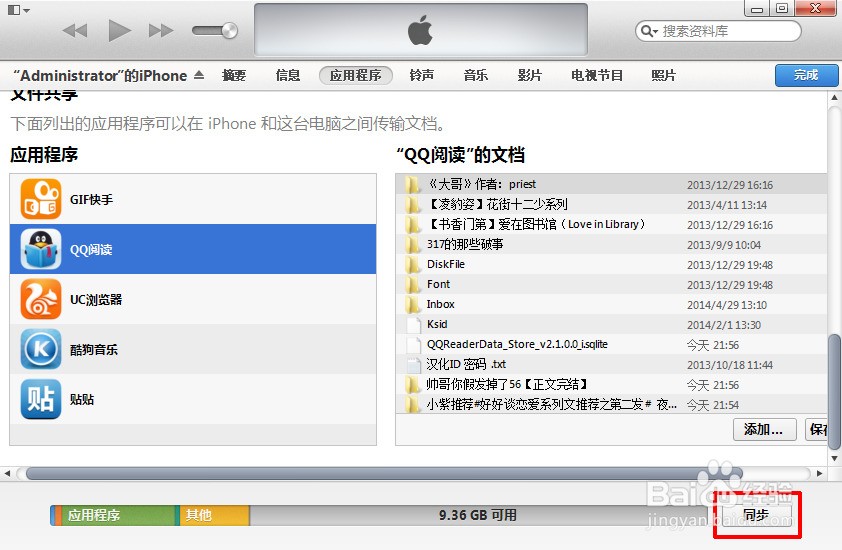The width and height of the screenshot is (842, 550).
Task: Select the UC浏览器 squirrel app icon
Action: (41, 299)
